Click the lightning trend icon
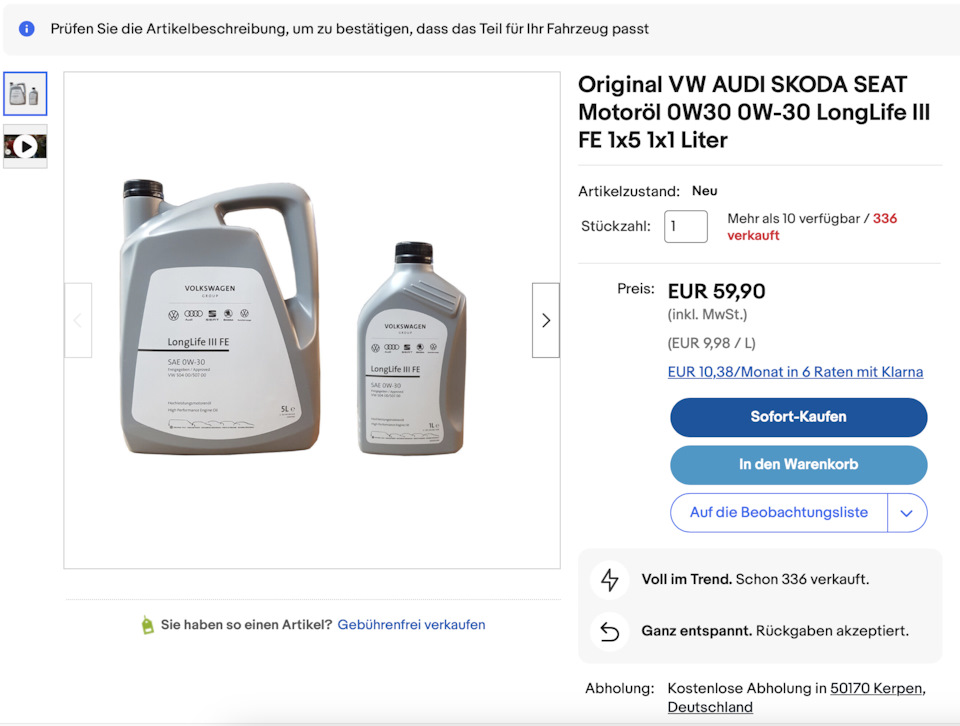The height and width of the screenshot is (726, 960). [x=609, y=579]
